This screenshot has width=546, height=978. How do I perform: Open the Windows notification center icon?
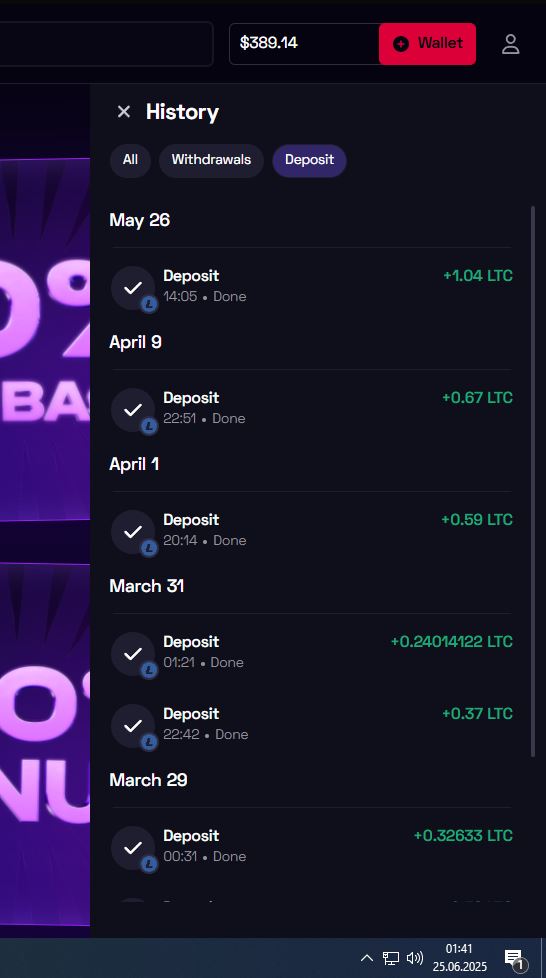(514, 958)
